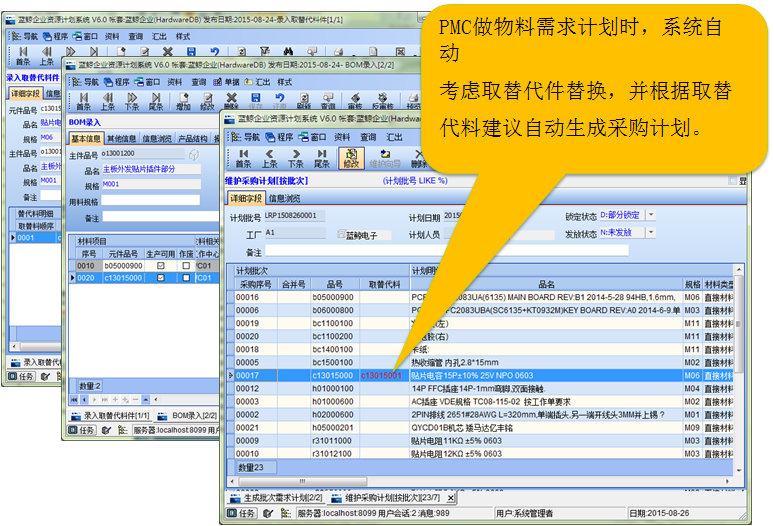Click the highlighted 修改 edit button in purchase plan window
The image size is (774, 526).
(351, 158)
